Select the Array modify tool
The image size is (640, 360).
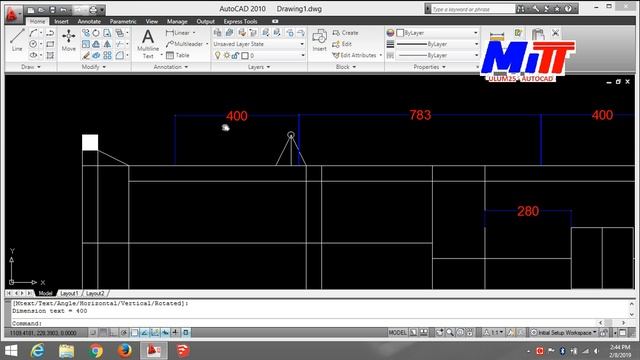107,55
